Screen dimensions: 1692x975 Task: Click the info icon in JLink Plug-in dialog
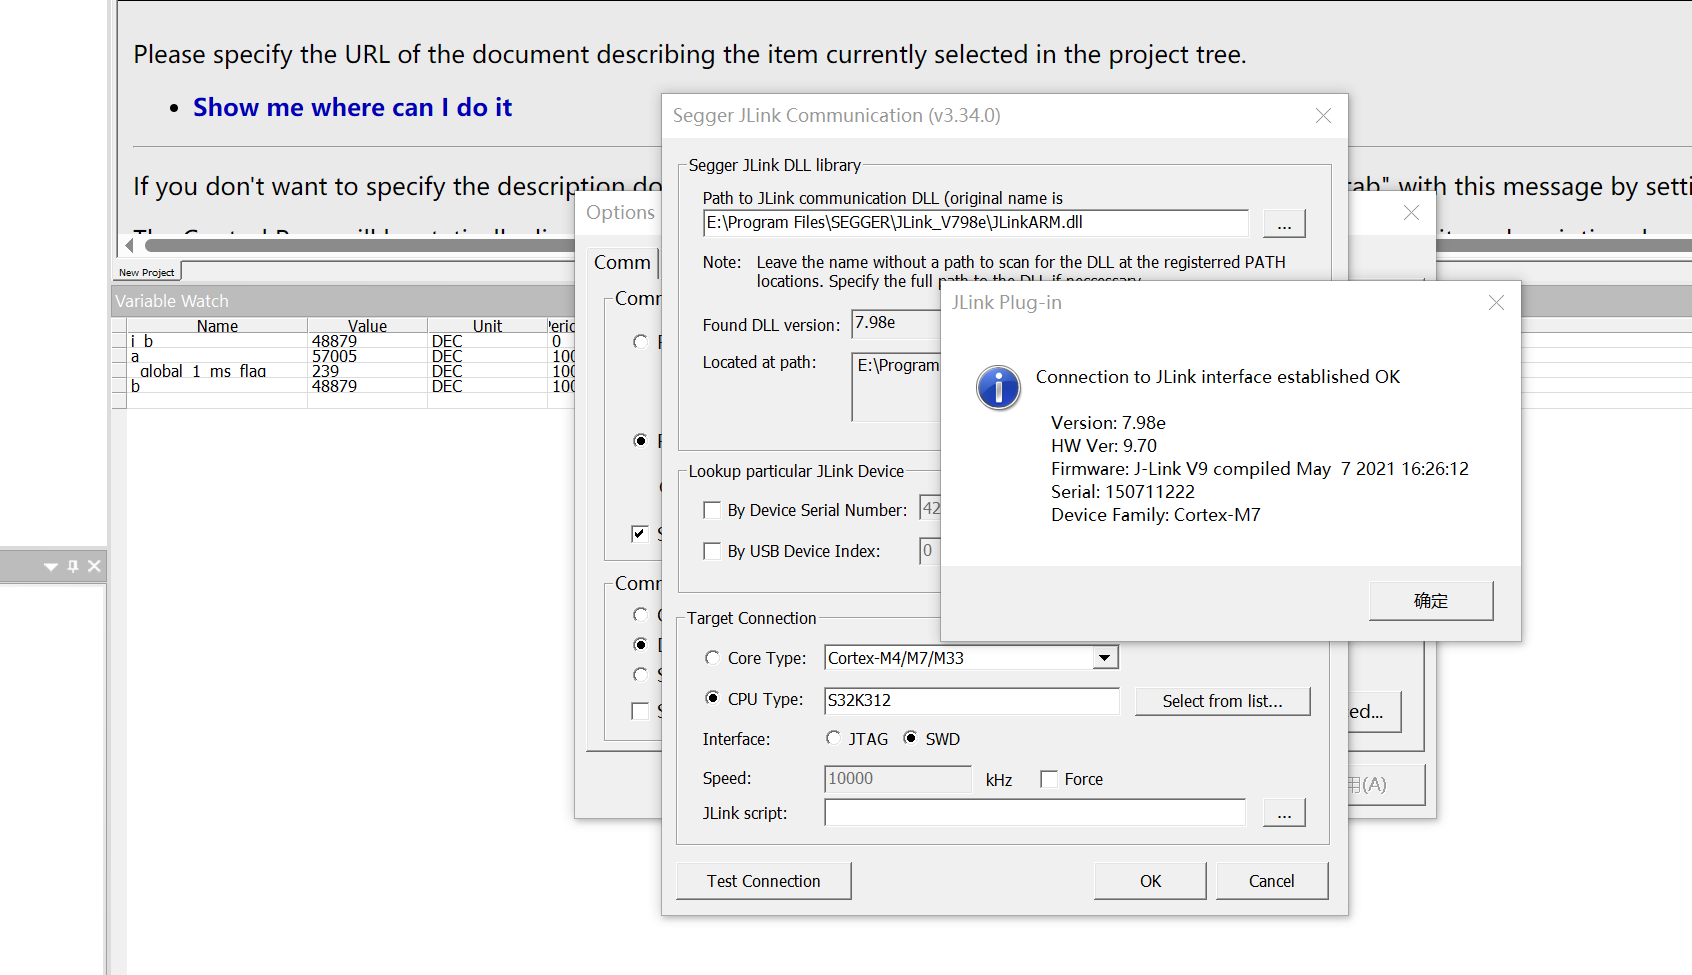(x=998, y=387)
